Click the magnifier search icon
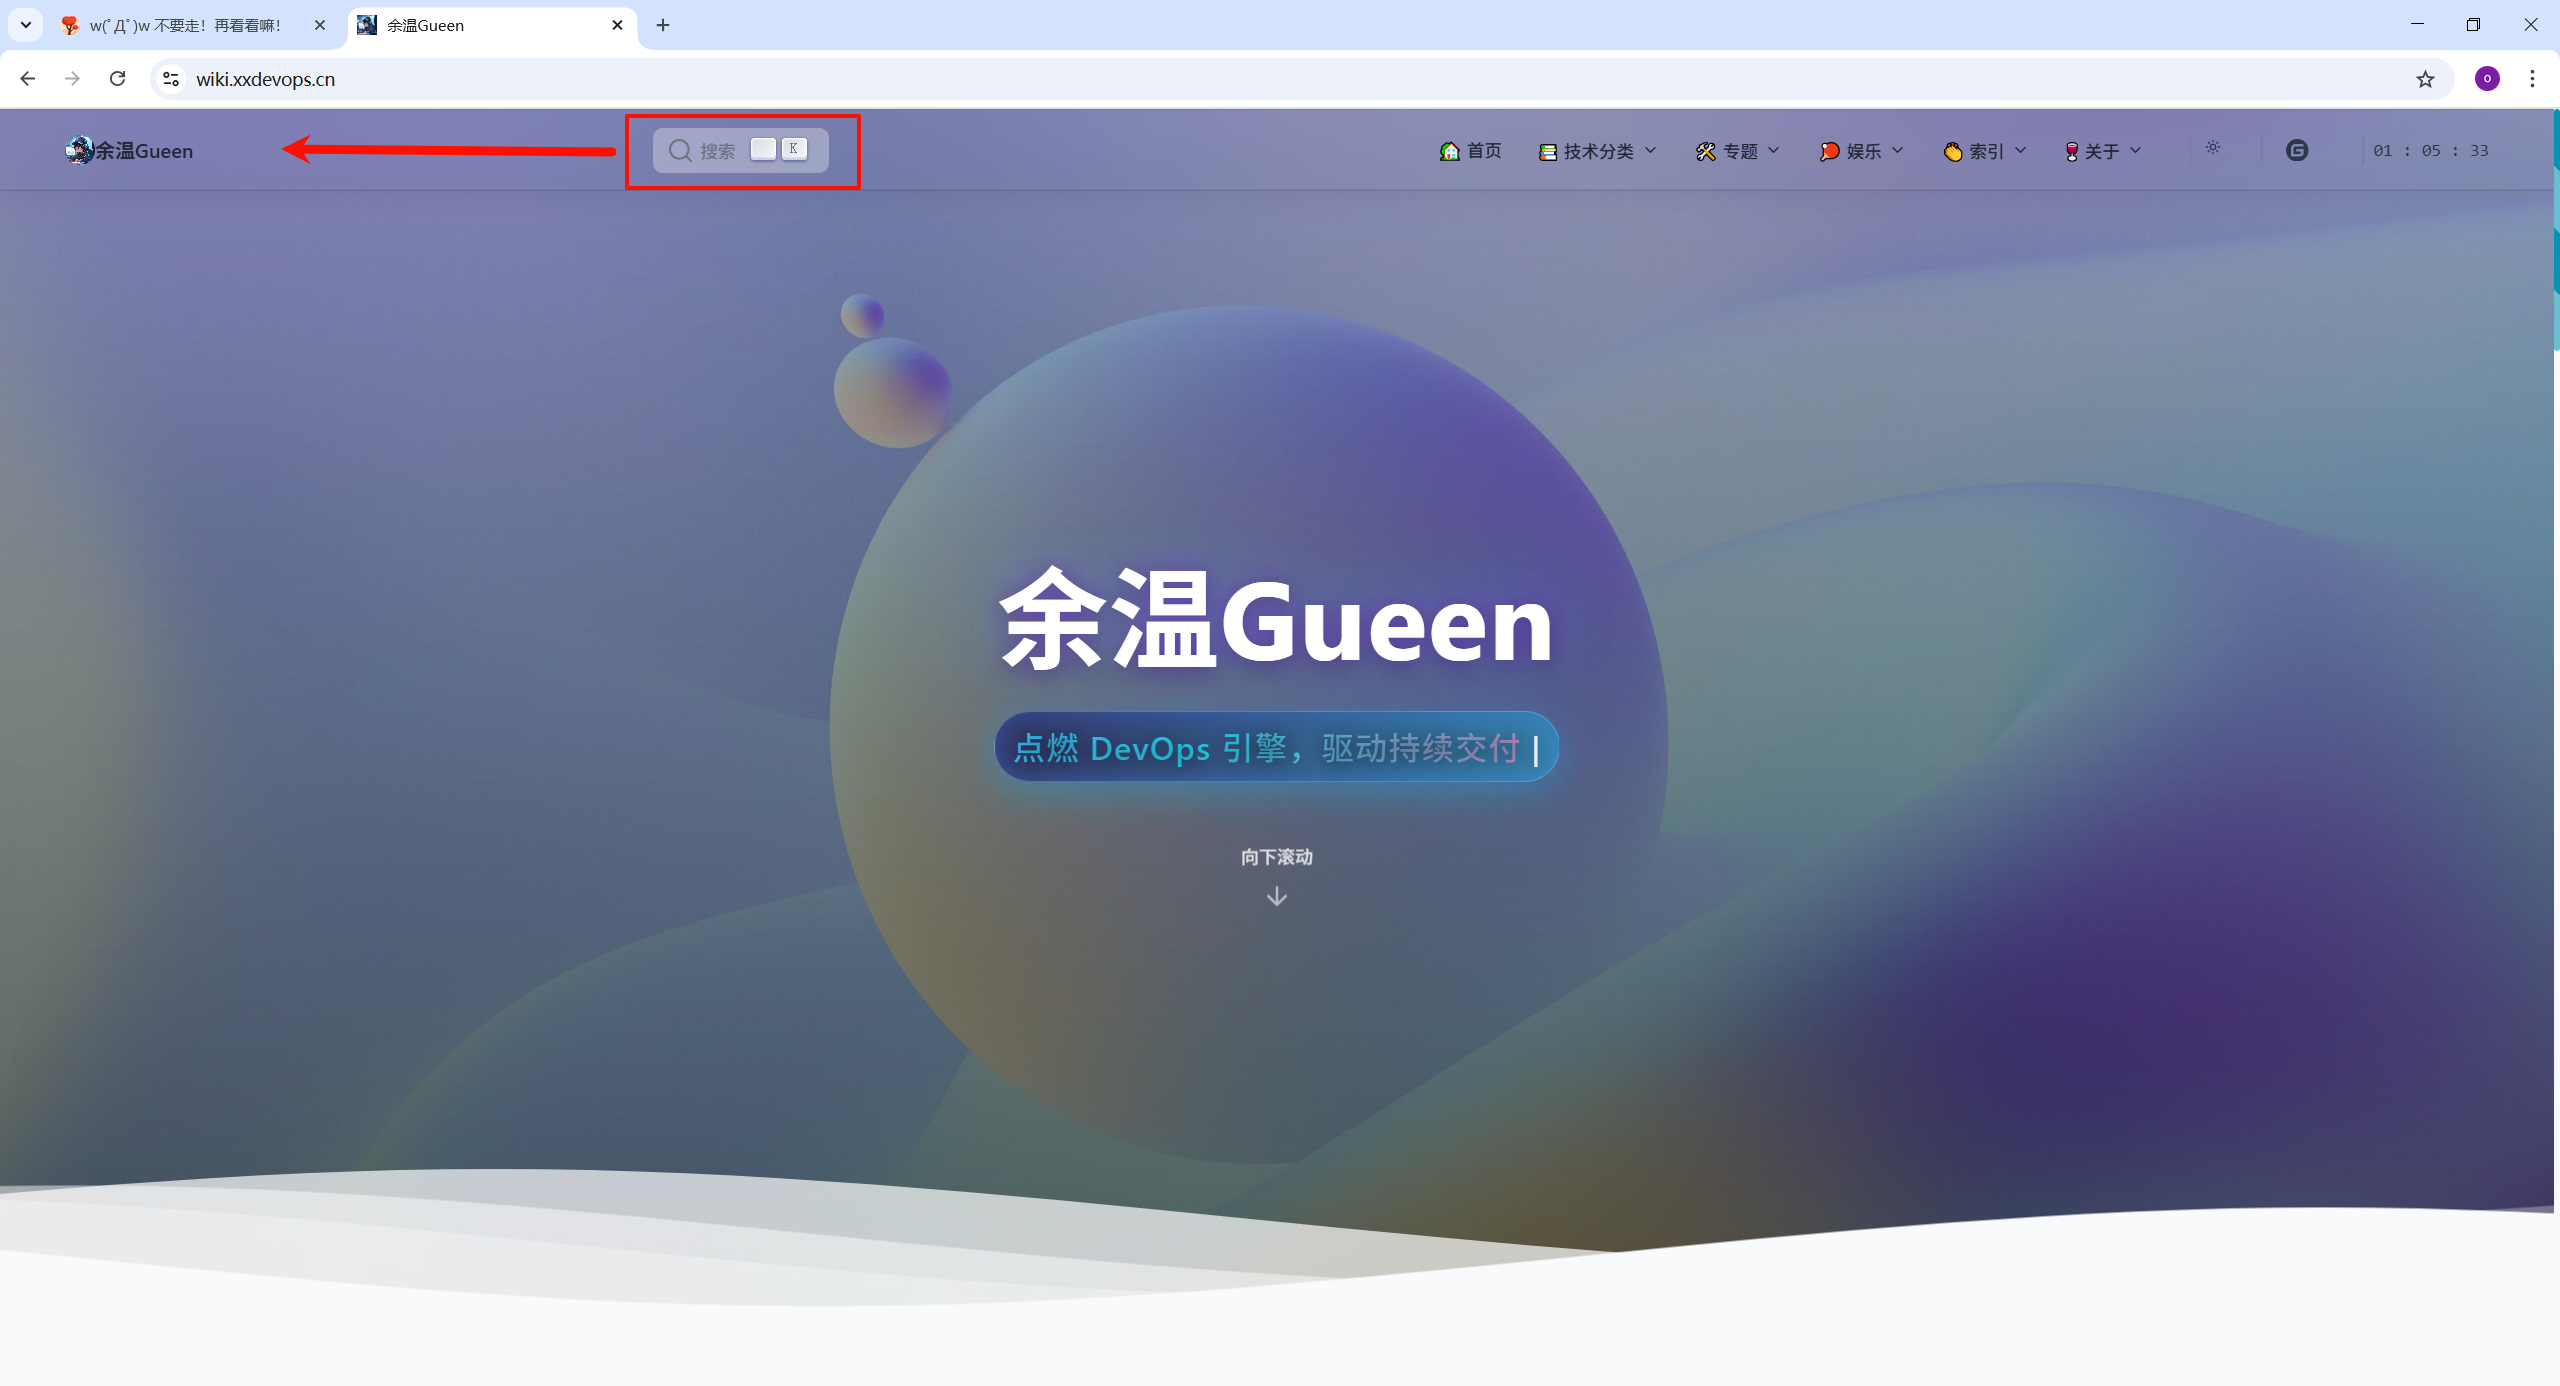2560x1386 pixels. [x=680, y=150]
